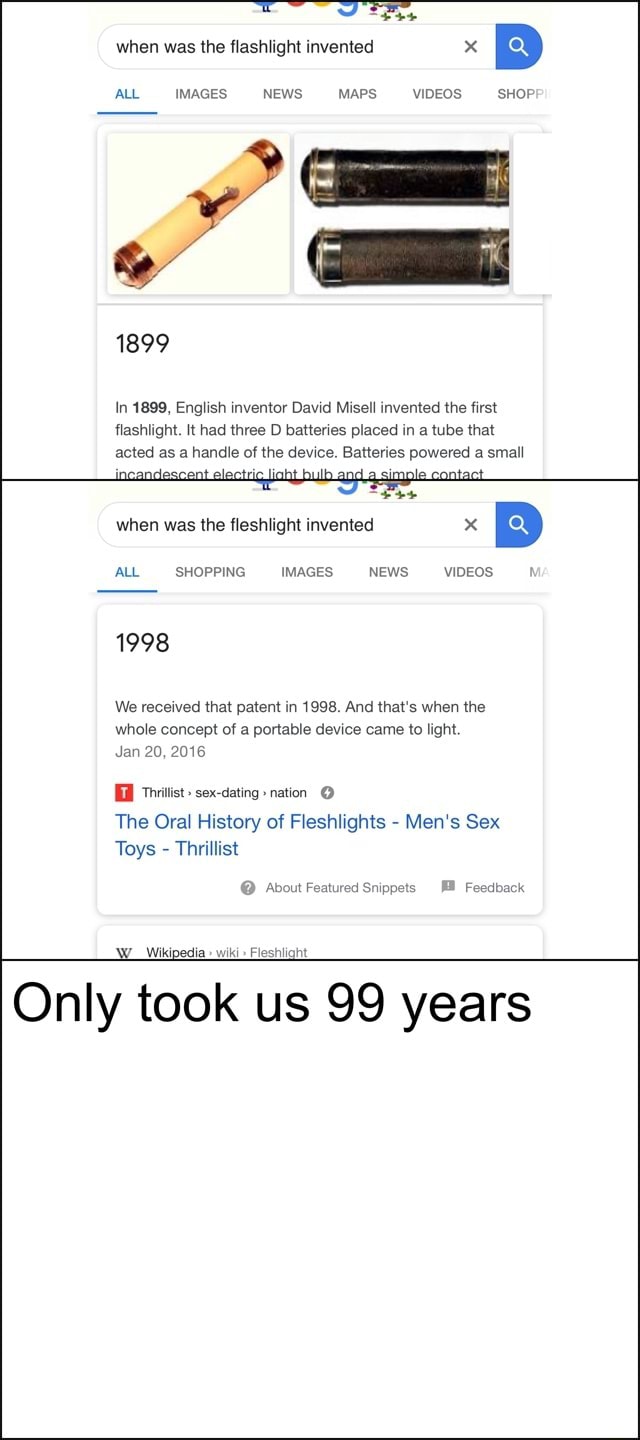The height and width of the screenshot is (1440, 640).
Task: Click the yellow flashlight thumbnail image
Action: point(198,213)
